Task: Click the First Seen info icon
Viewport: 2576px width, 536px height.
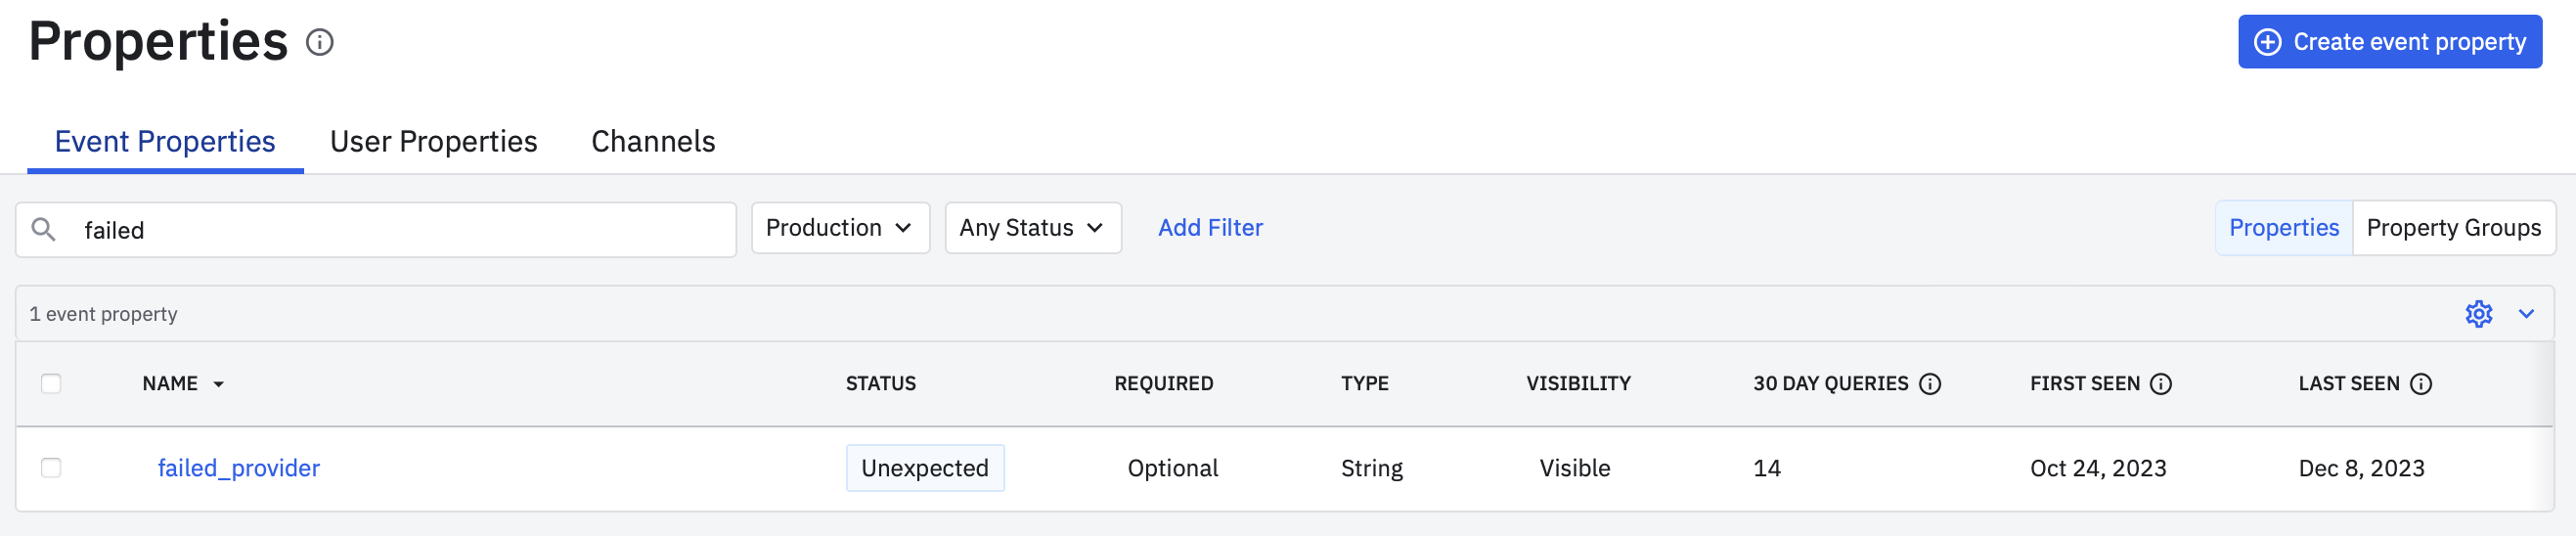Action: (x=2160, y=384)
